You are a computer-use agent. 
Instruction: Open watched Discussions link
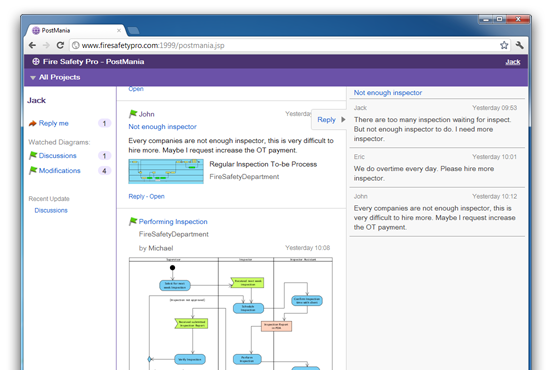(x=58, y=155)
